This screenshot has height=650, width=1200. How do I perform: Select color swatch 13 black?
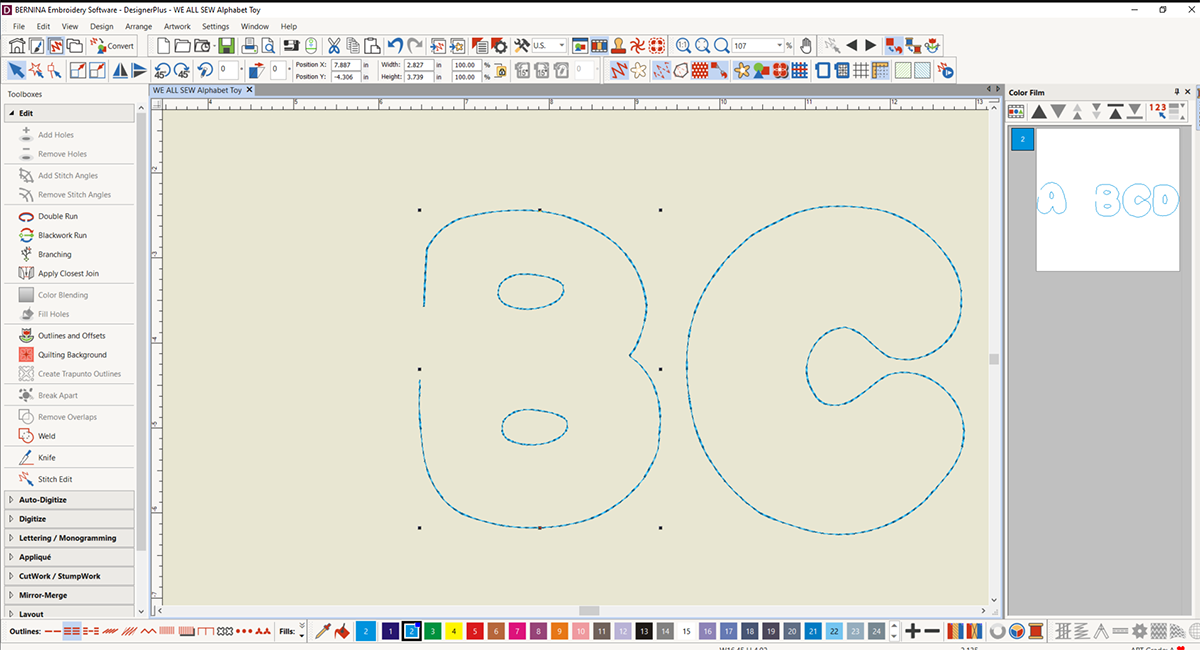pos(644,631)
